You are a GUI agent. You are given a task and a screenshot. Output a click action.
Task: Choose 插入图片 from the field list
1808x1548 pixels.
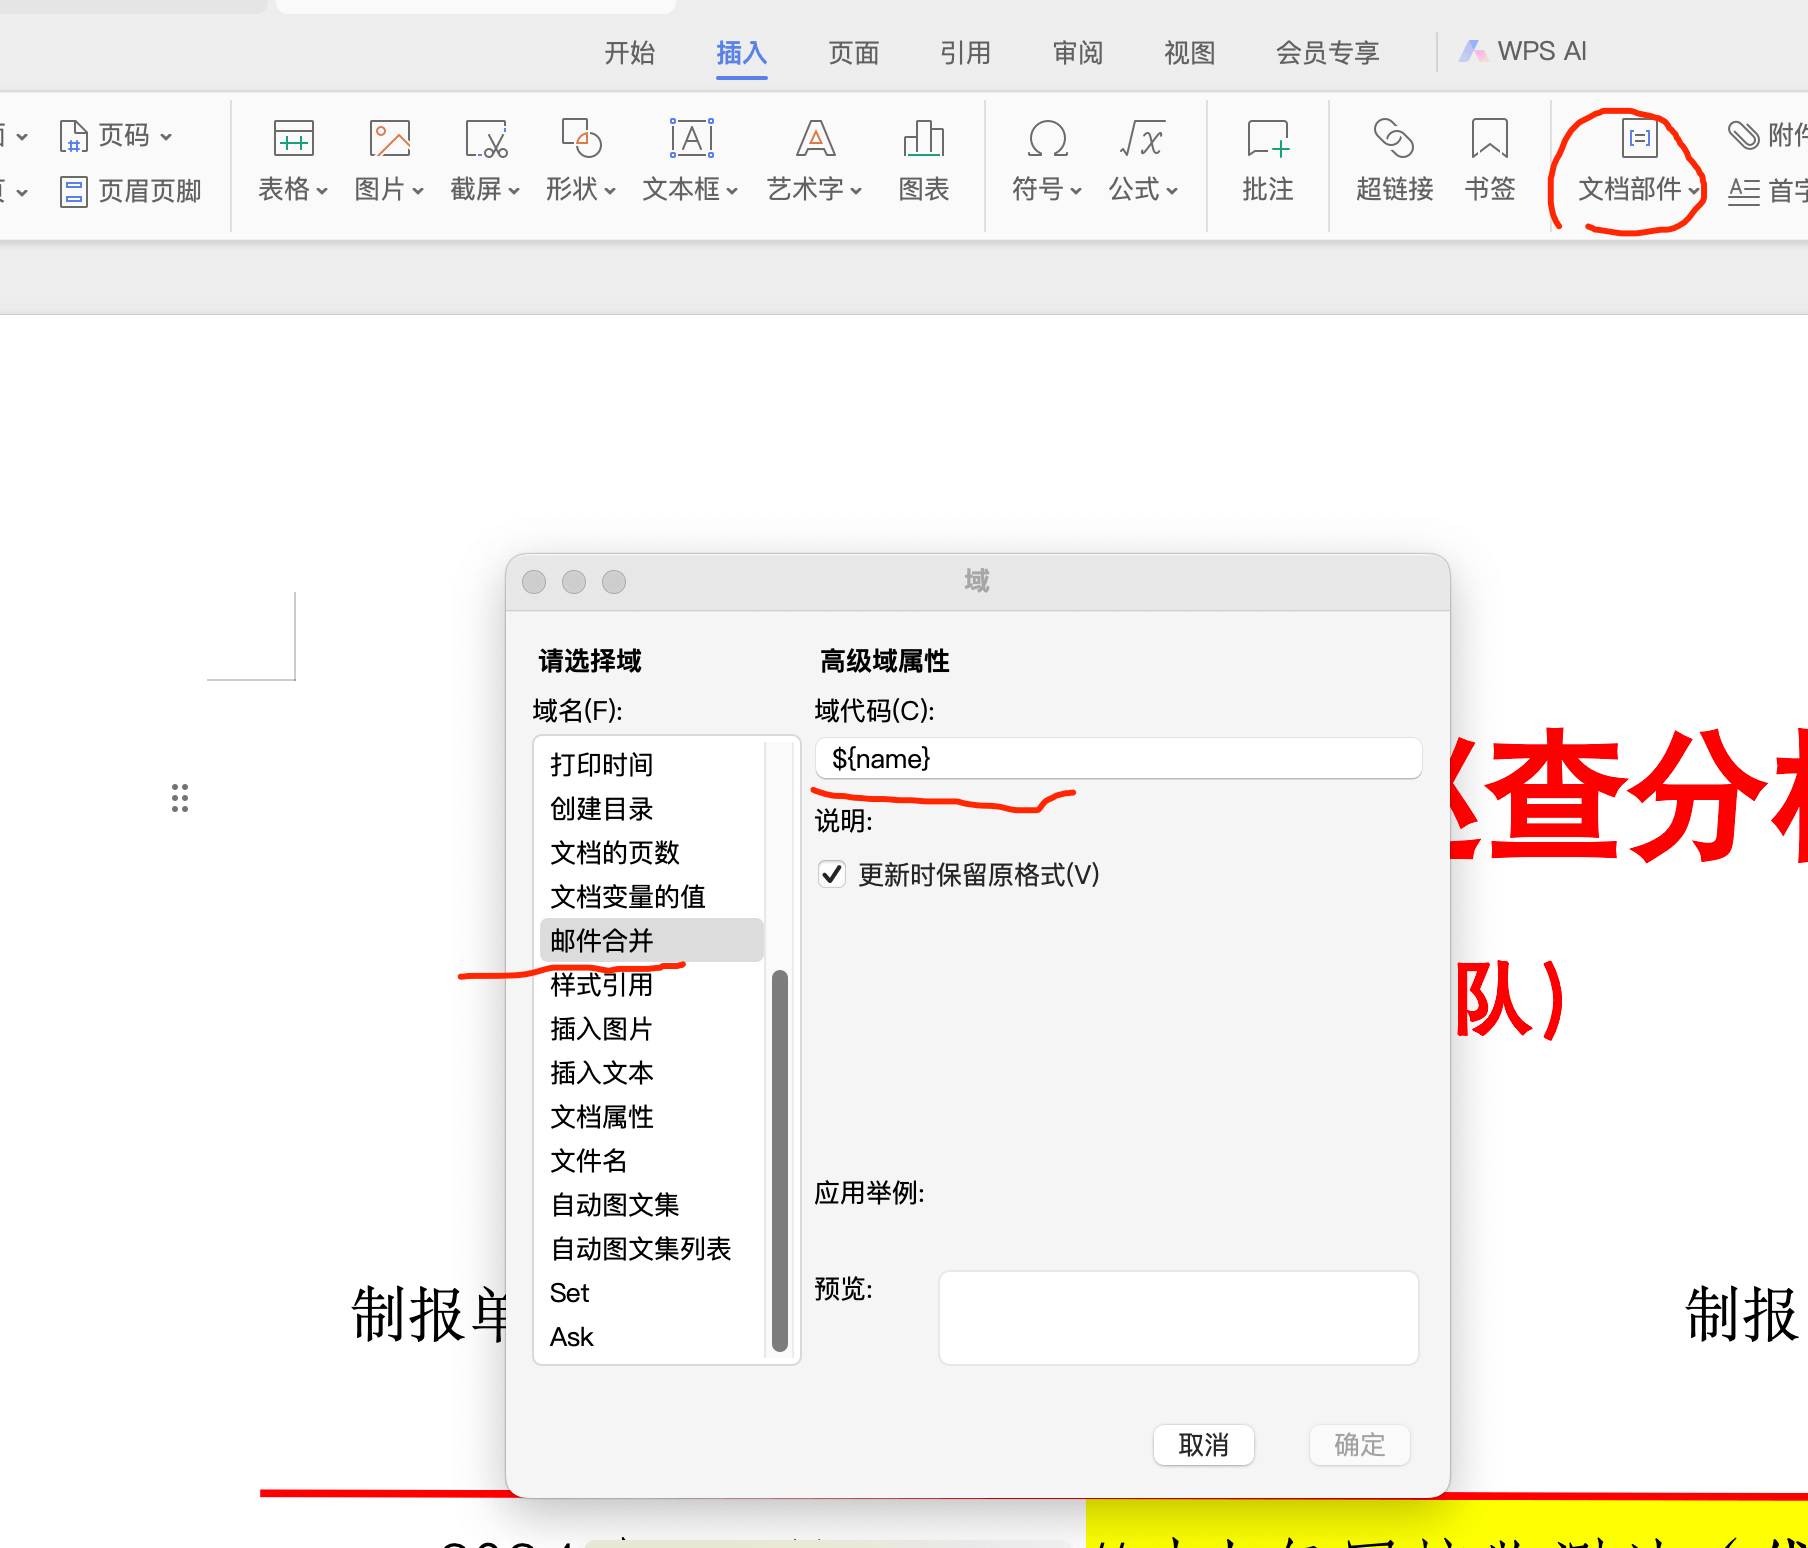(x=601, y=1029)
